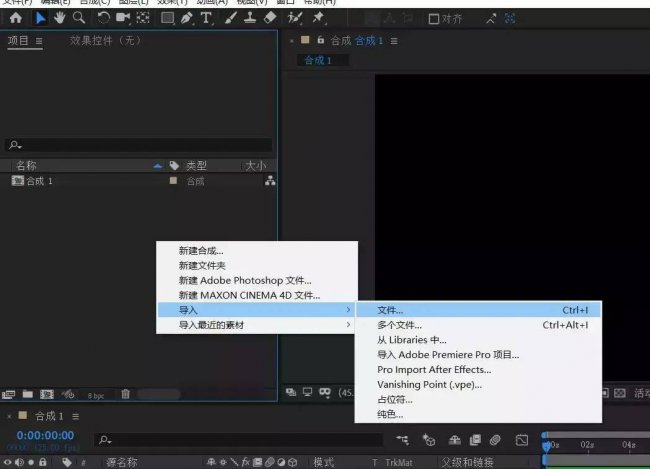Screen dimensions: 650x469
Task: Select the Puppet Pin tool
Action: (319, 18)
